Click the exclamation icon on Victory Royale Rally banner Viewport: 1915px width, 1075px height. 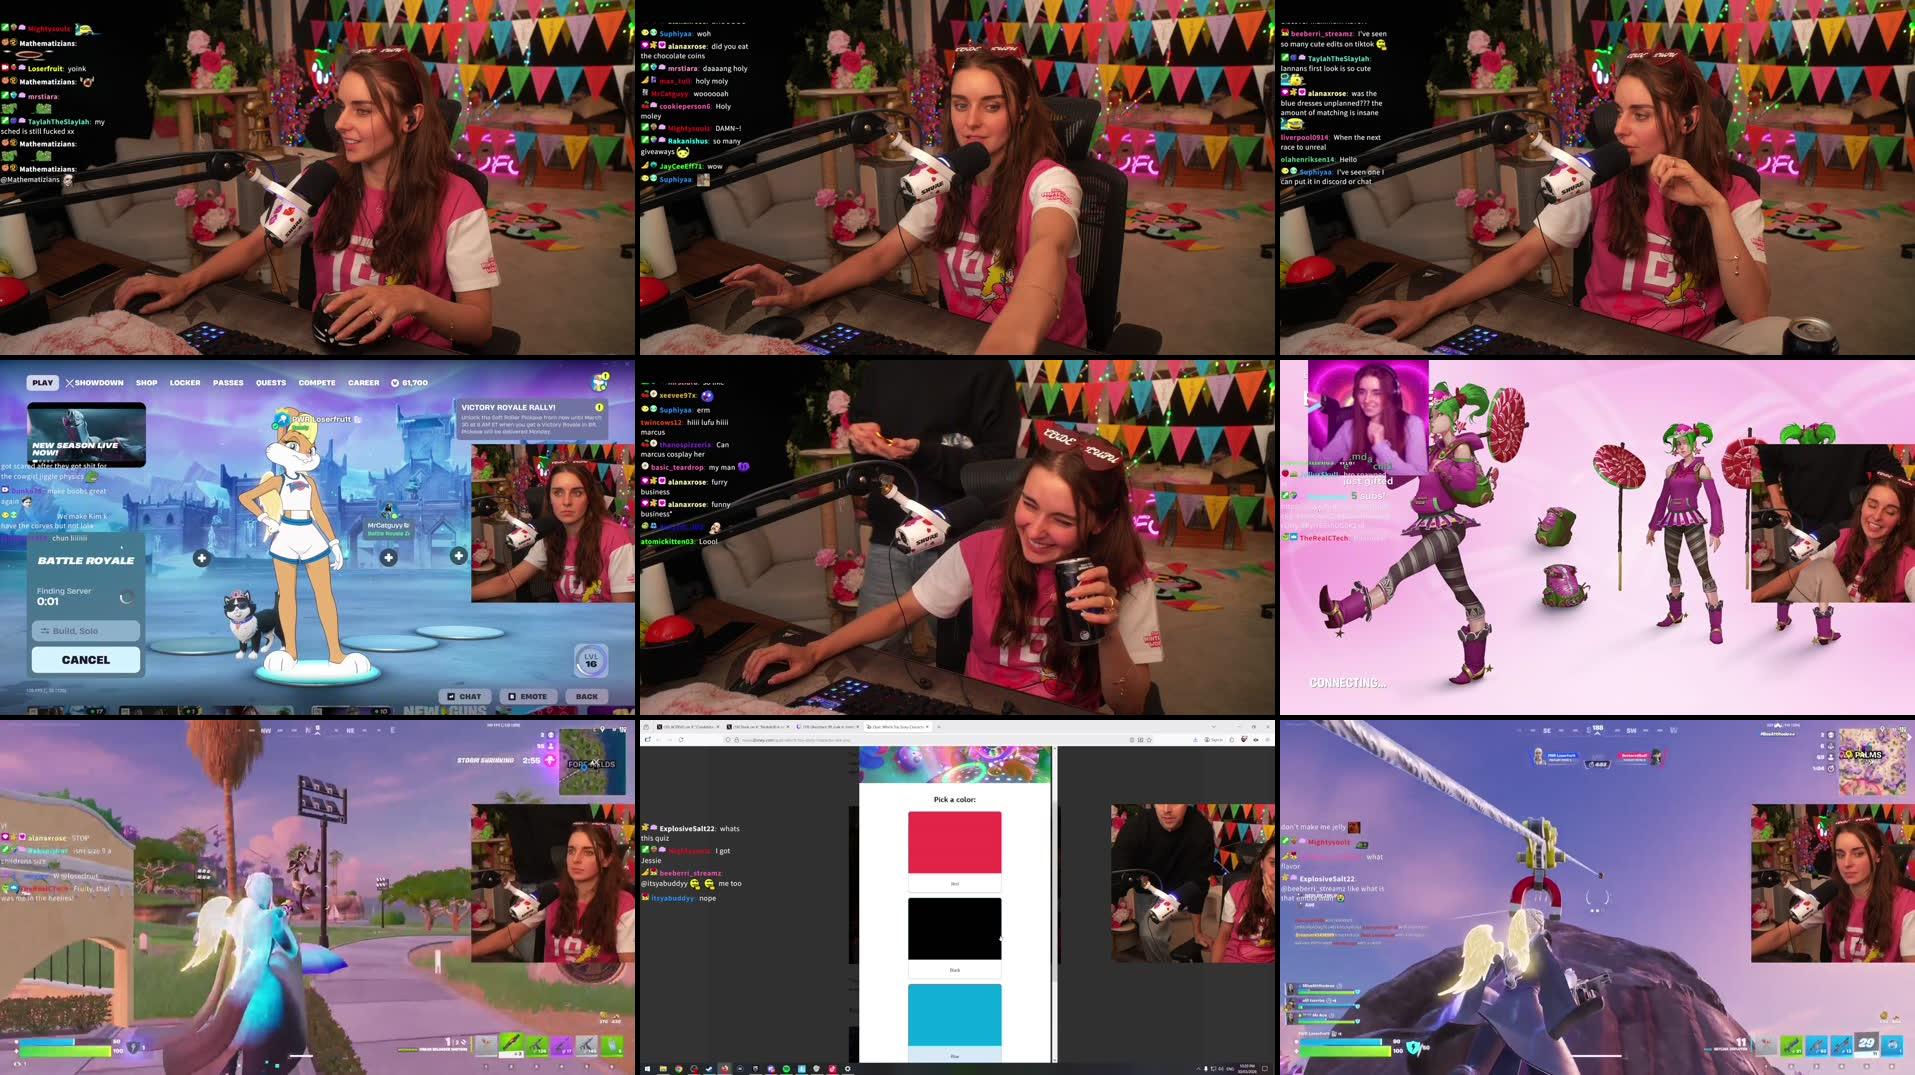click(599, 407)
